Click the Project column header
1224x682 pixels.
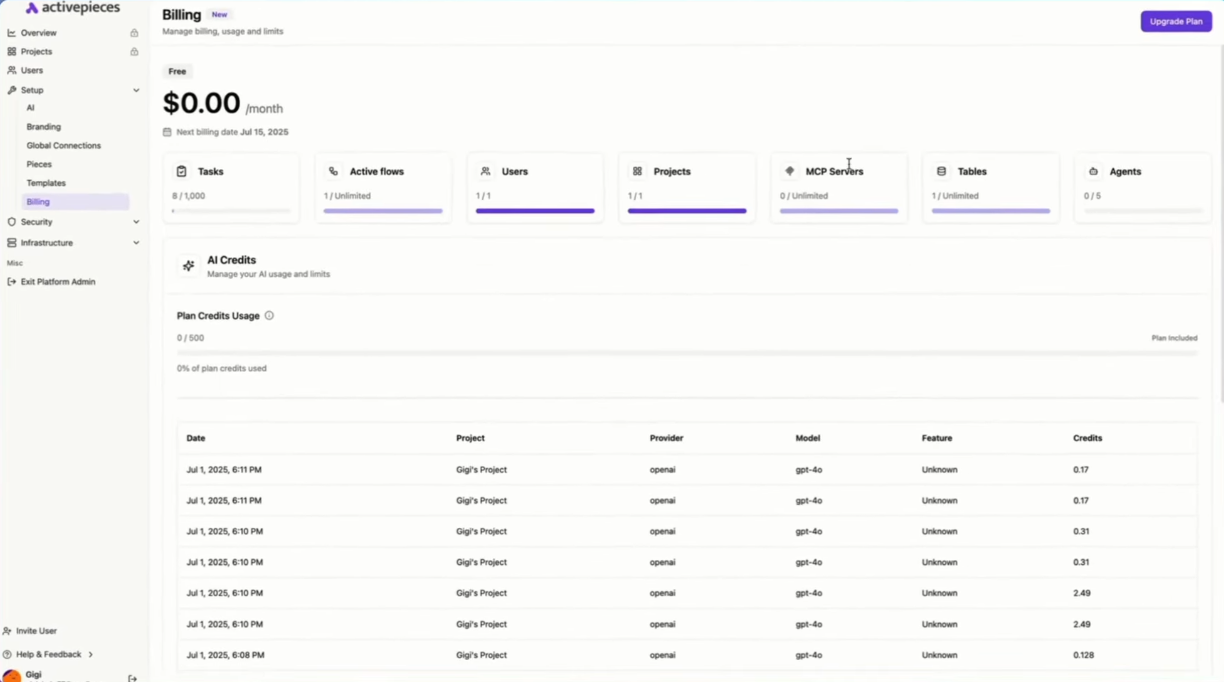click(470, 438)
